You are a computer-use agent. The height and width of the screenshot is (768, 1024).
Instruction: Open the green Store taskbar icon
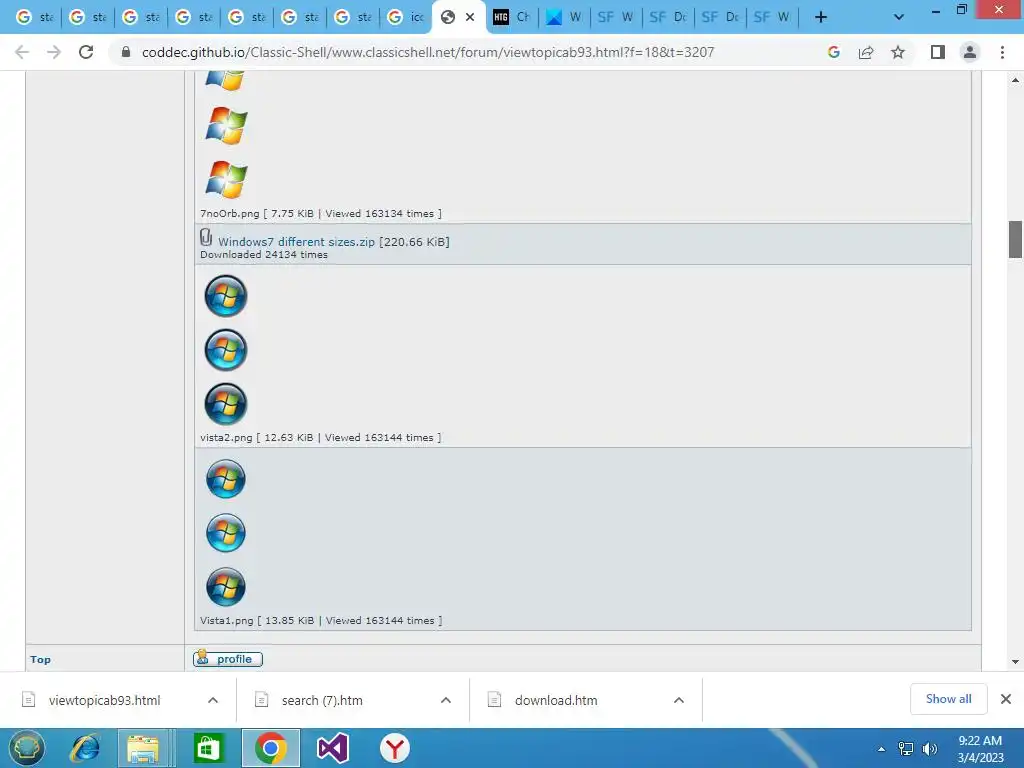coord(208,748)
